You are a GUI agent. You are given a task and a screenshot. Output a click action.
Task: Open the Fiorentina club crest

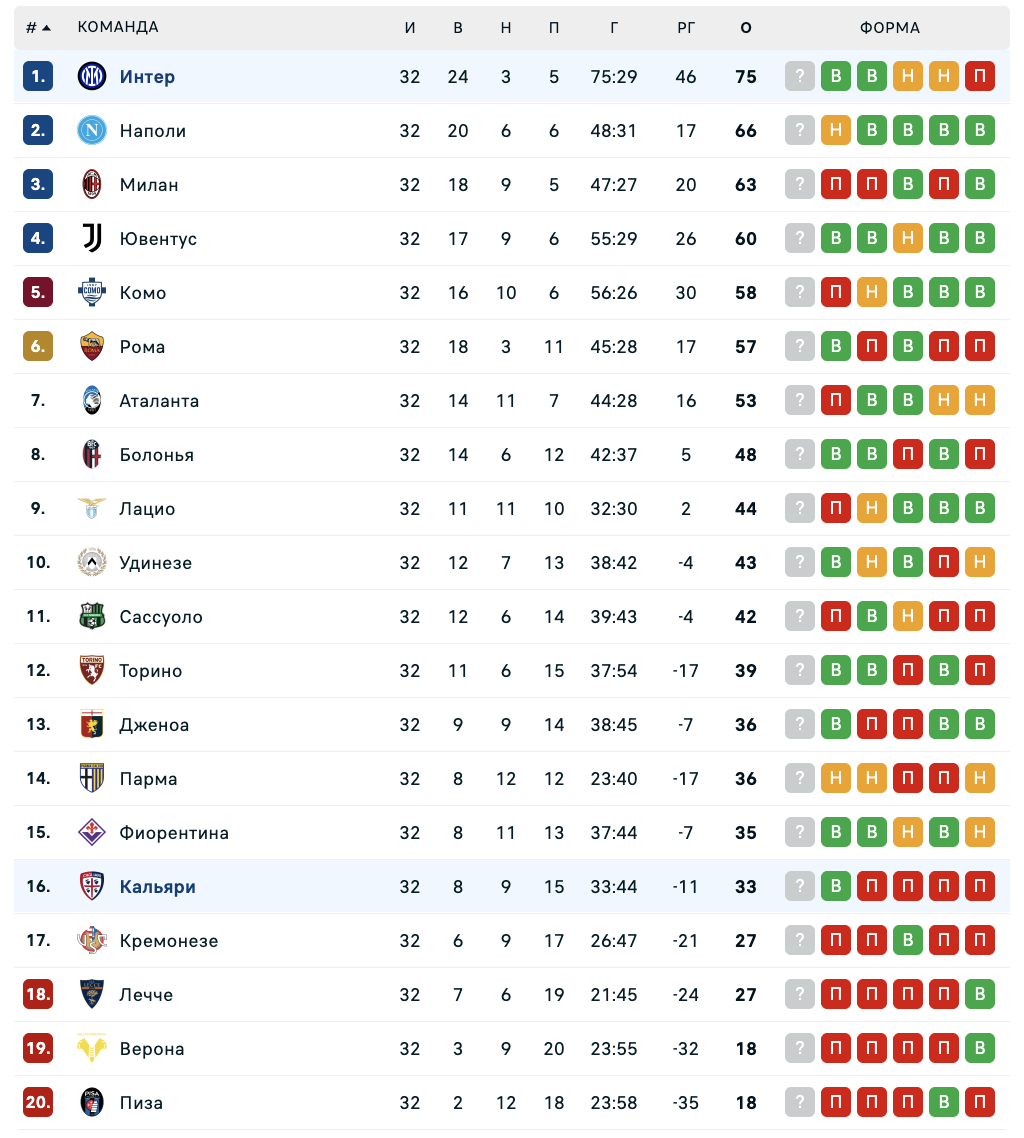pos(92,832)
